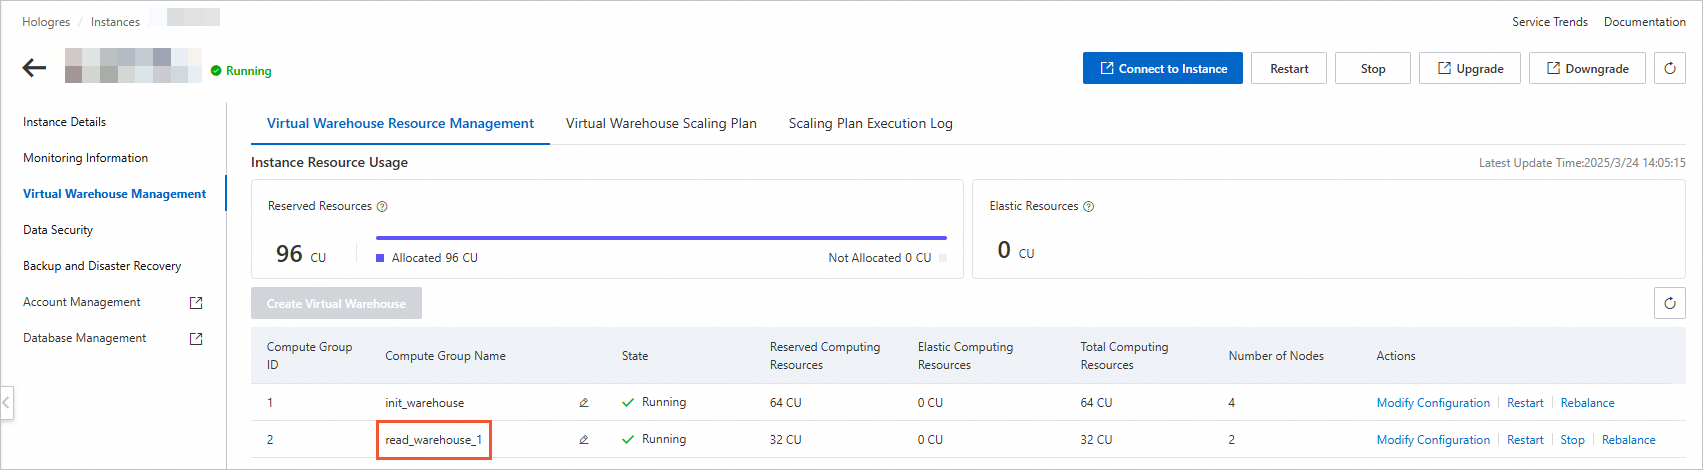The width and height of the screenshot is (1703, 470).
Task: Stop the read_warehouse_1 compute group
Action: coord(1572,440)
